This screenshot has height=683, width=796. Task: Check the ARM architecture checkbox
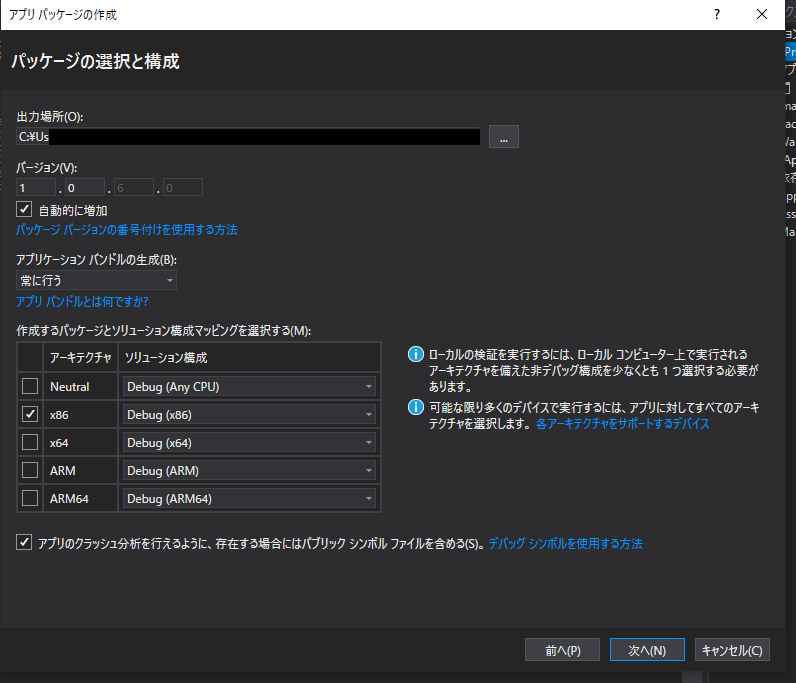click(x=30, y=470)
